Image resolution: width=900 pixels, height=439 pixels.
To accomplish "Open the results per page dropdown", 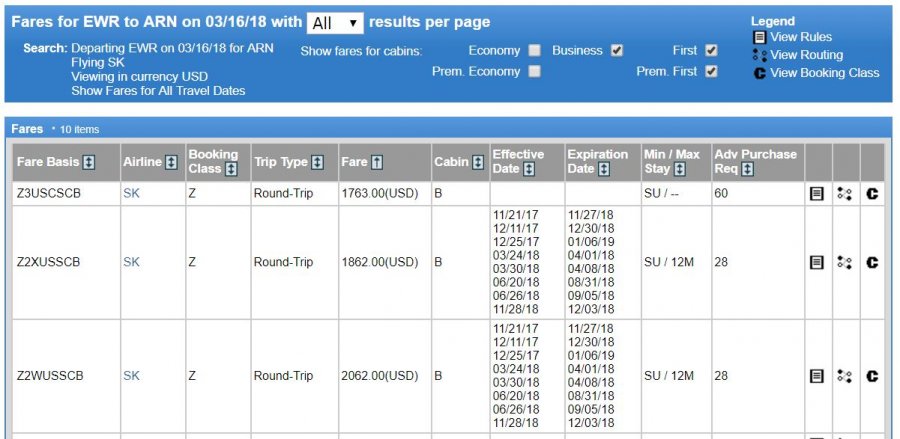I will (335, 23).
